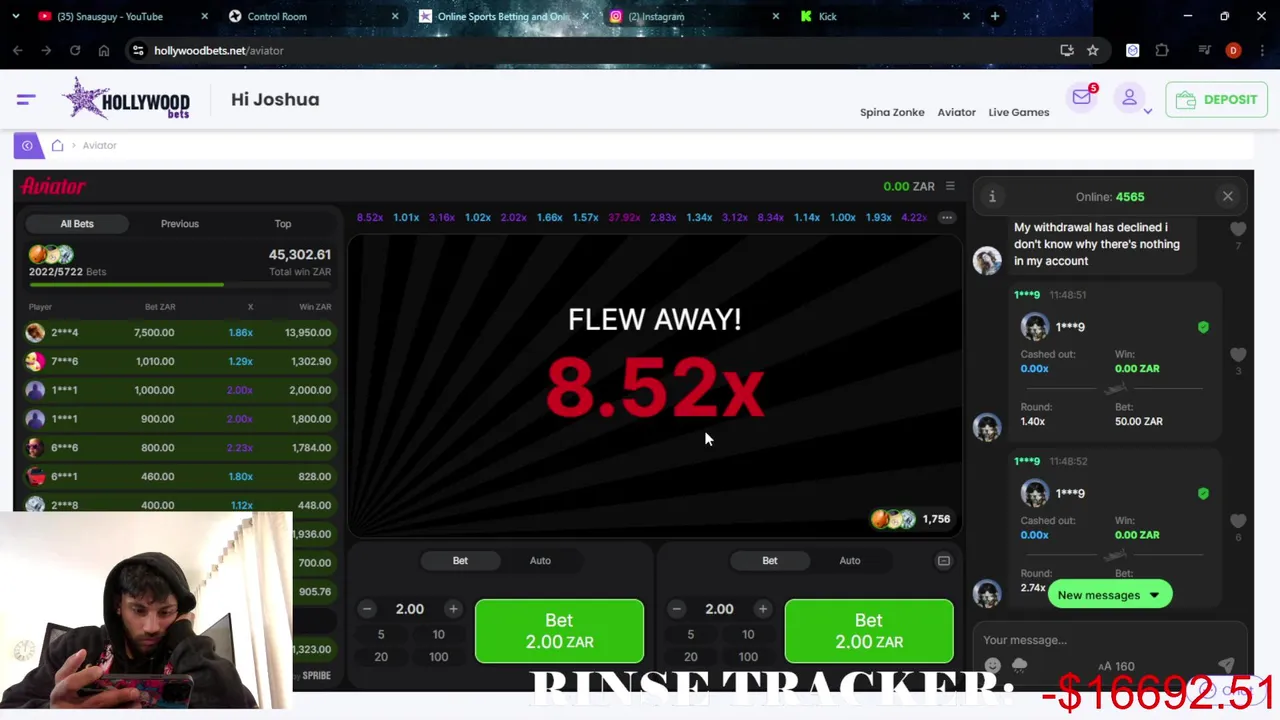Screen dimensions: 1280x720
Task: Open browser extensions puzzle icon
Action: [x=1162, y=50]
